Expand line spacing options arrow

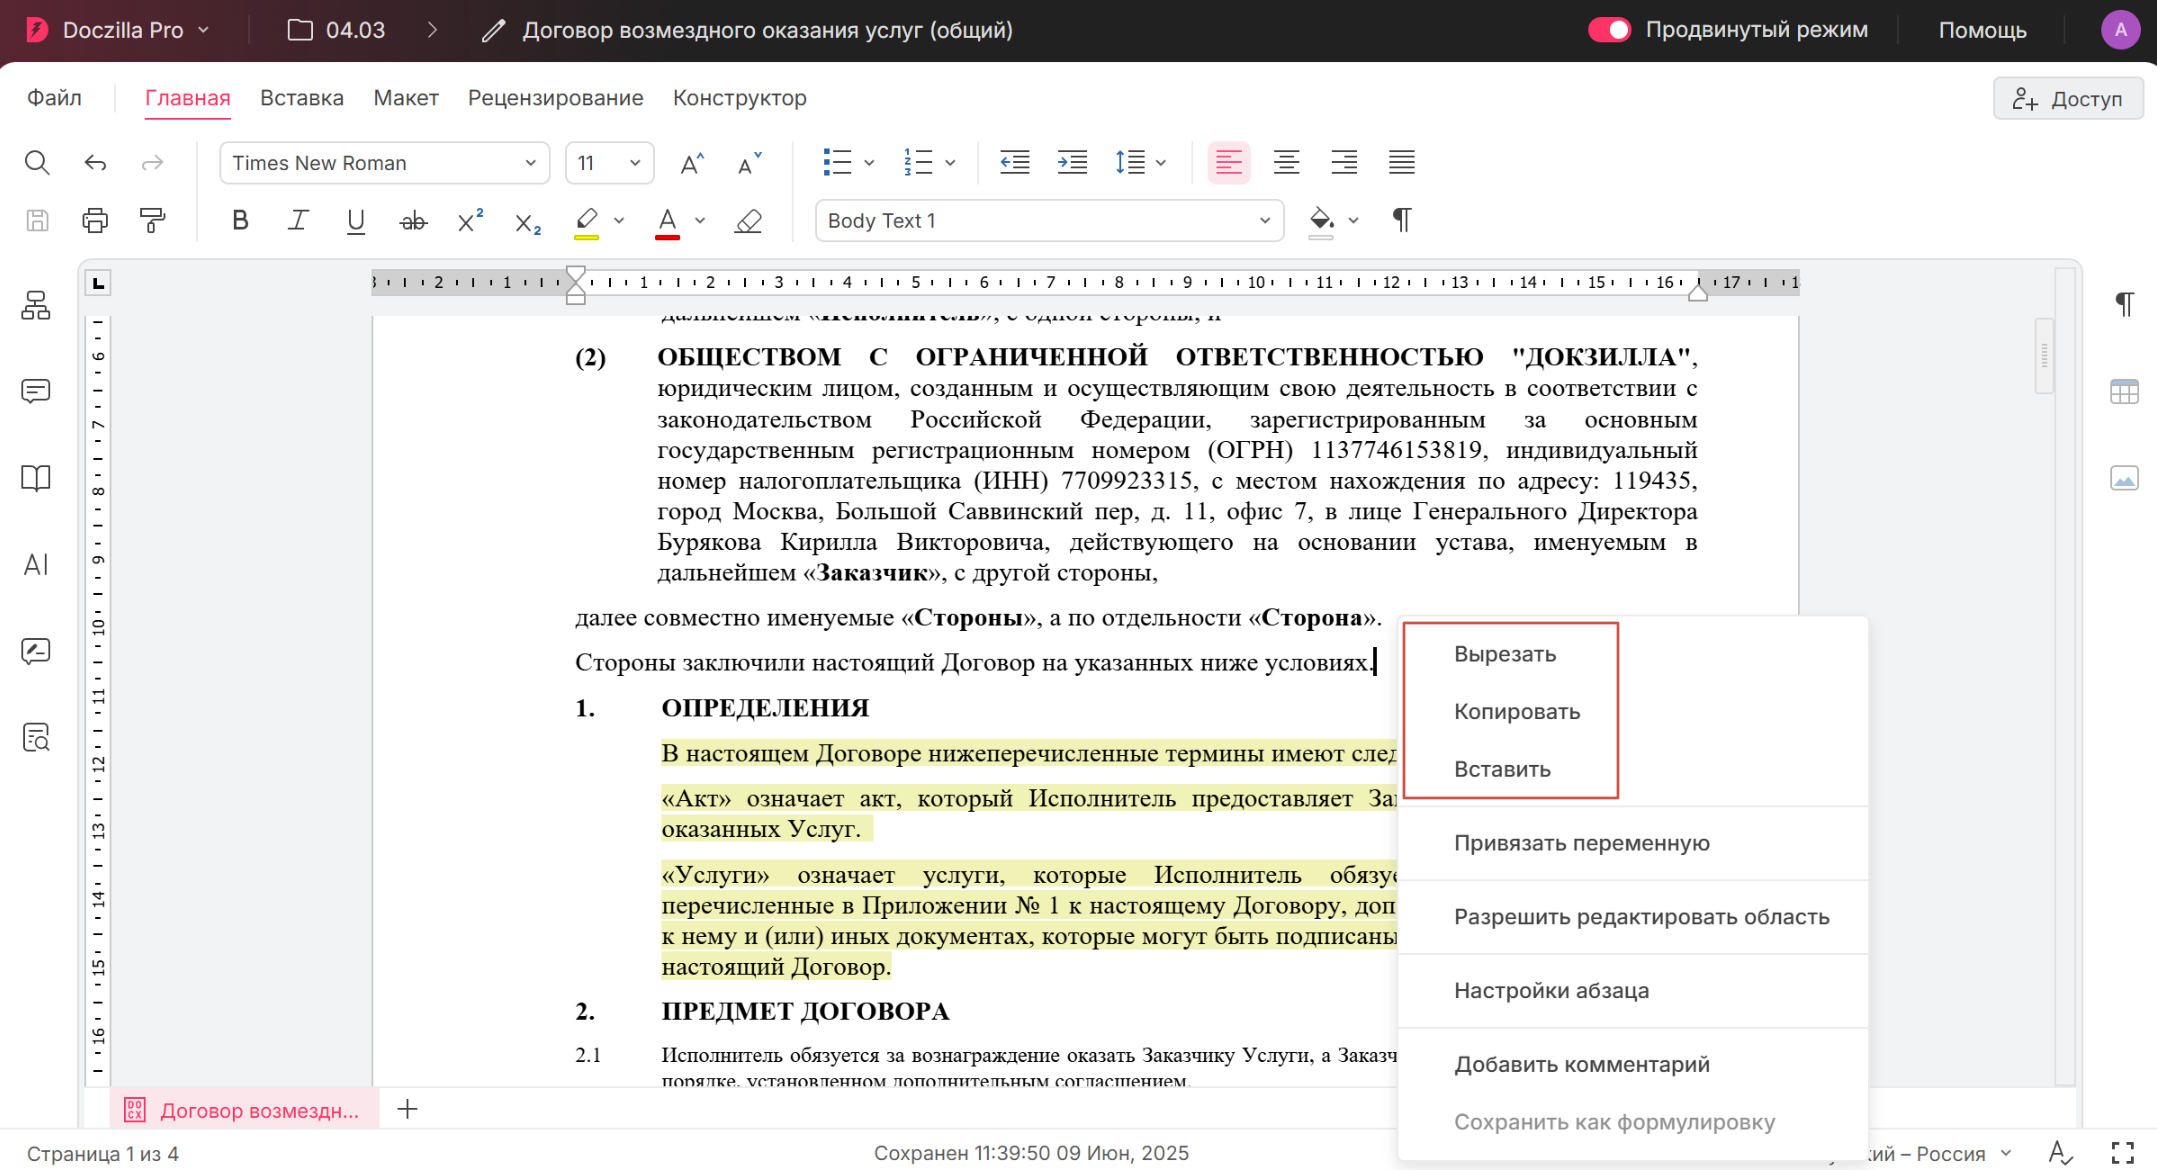(1161, 163)
